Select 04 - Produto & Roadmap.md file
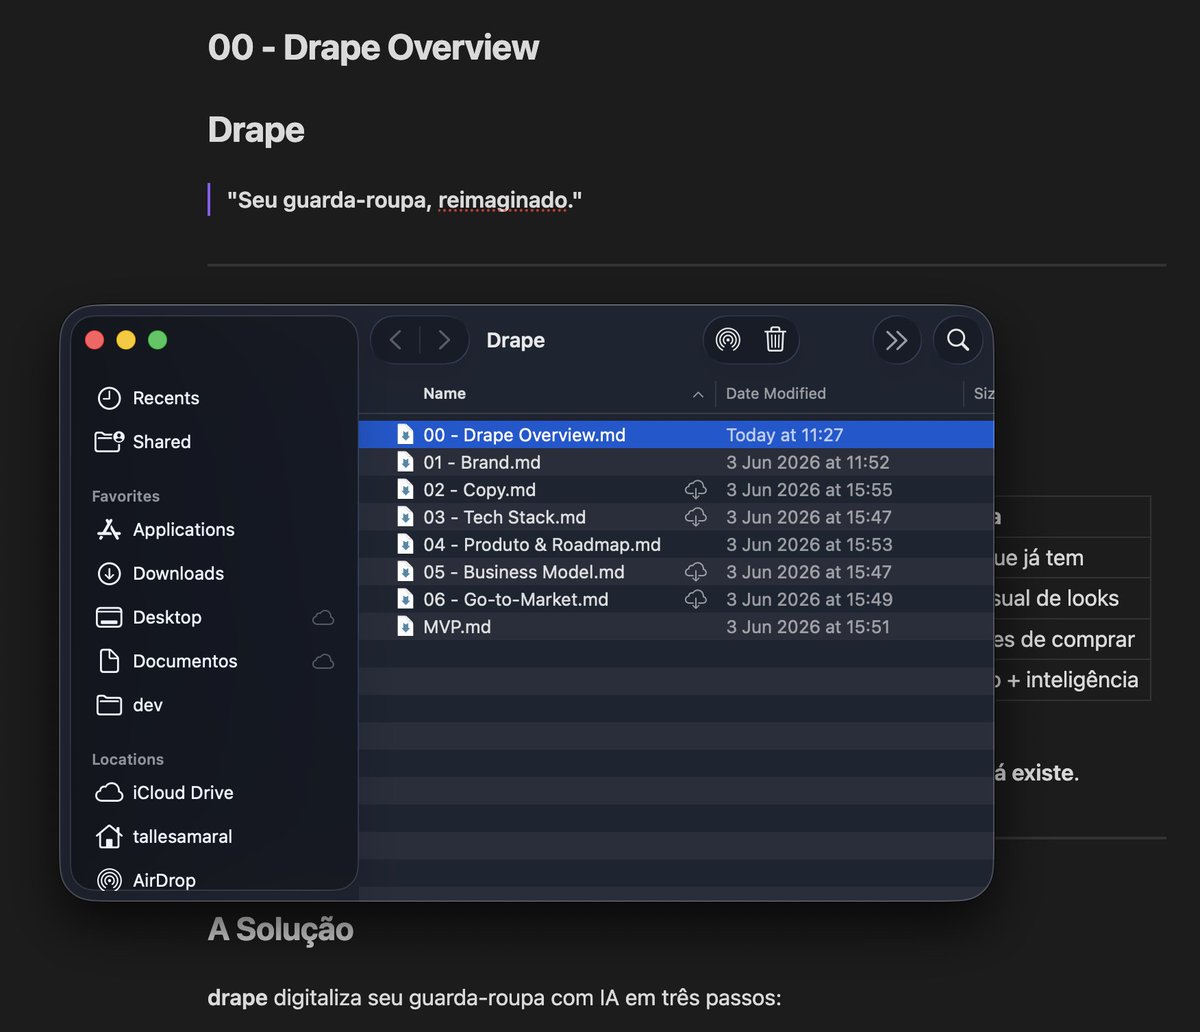1200x1032 pixels. 676,545
